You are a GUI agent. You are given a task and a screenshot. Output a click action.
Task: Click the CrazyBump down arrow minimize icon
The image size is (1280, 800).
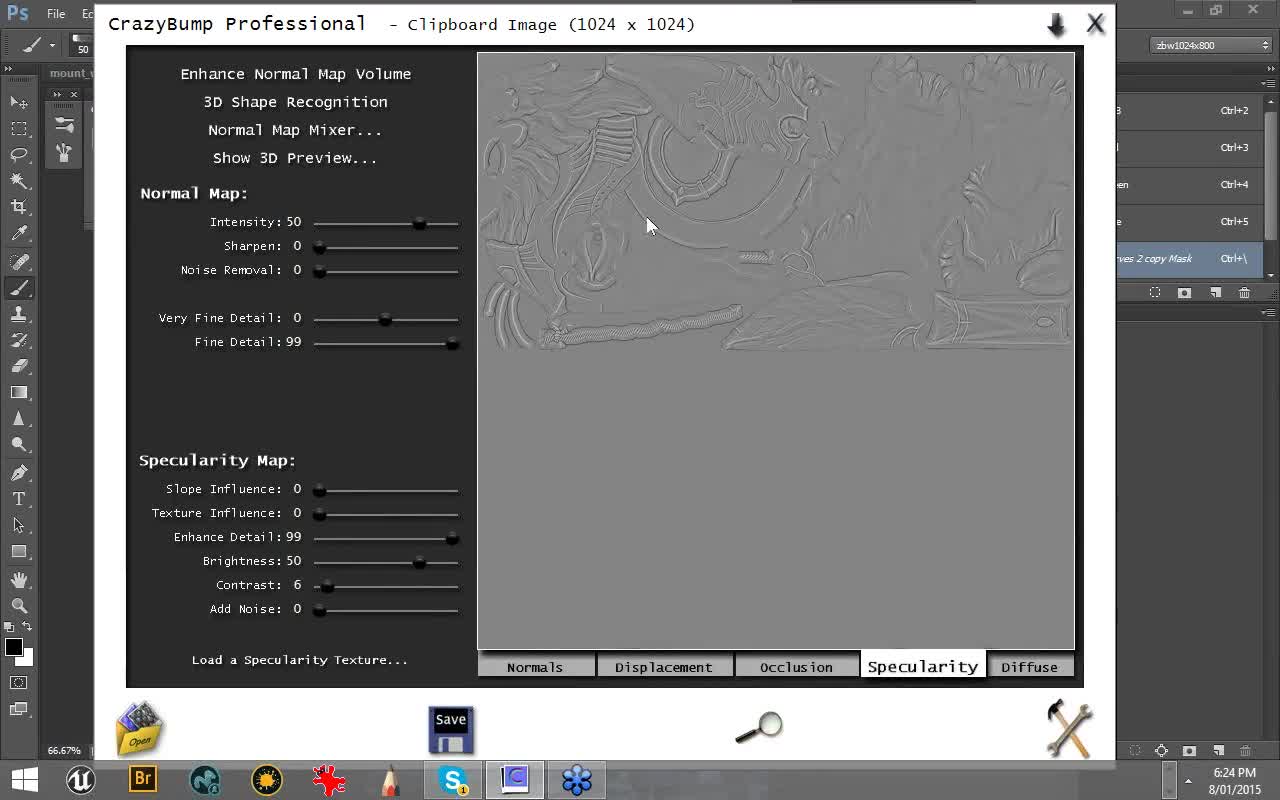point(1056,25)
